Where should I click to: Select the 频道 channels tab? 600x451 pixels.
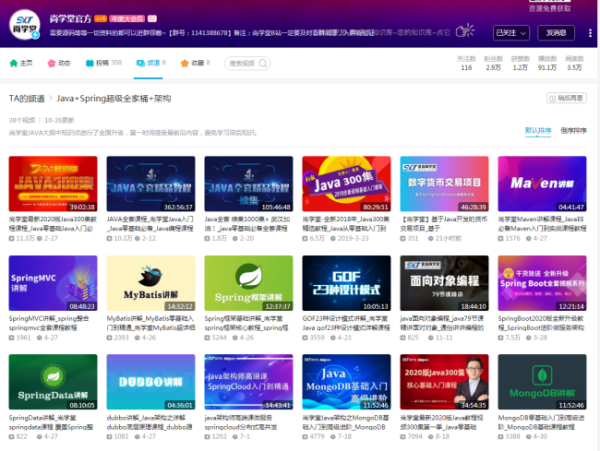(x=151, y=62)
